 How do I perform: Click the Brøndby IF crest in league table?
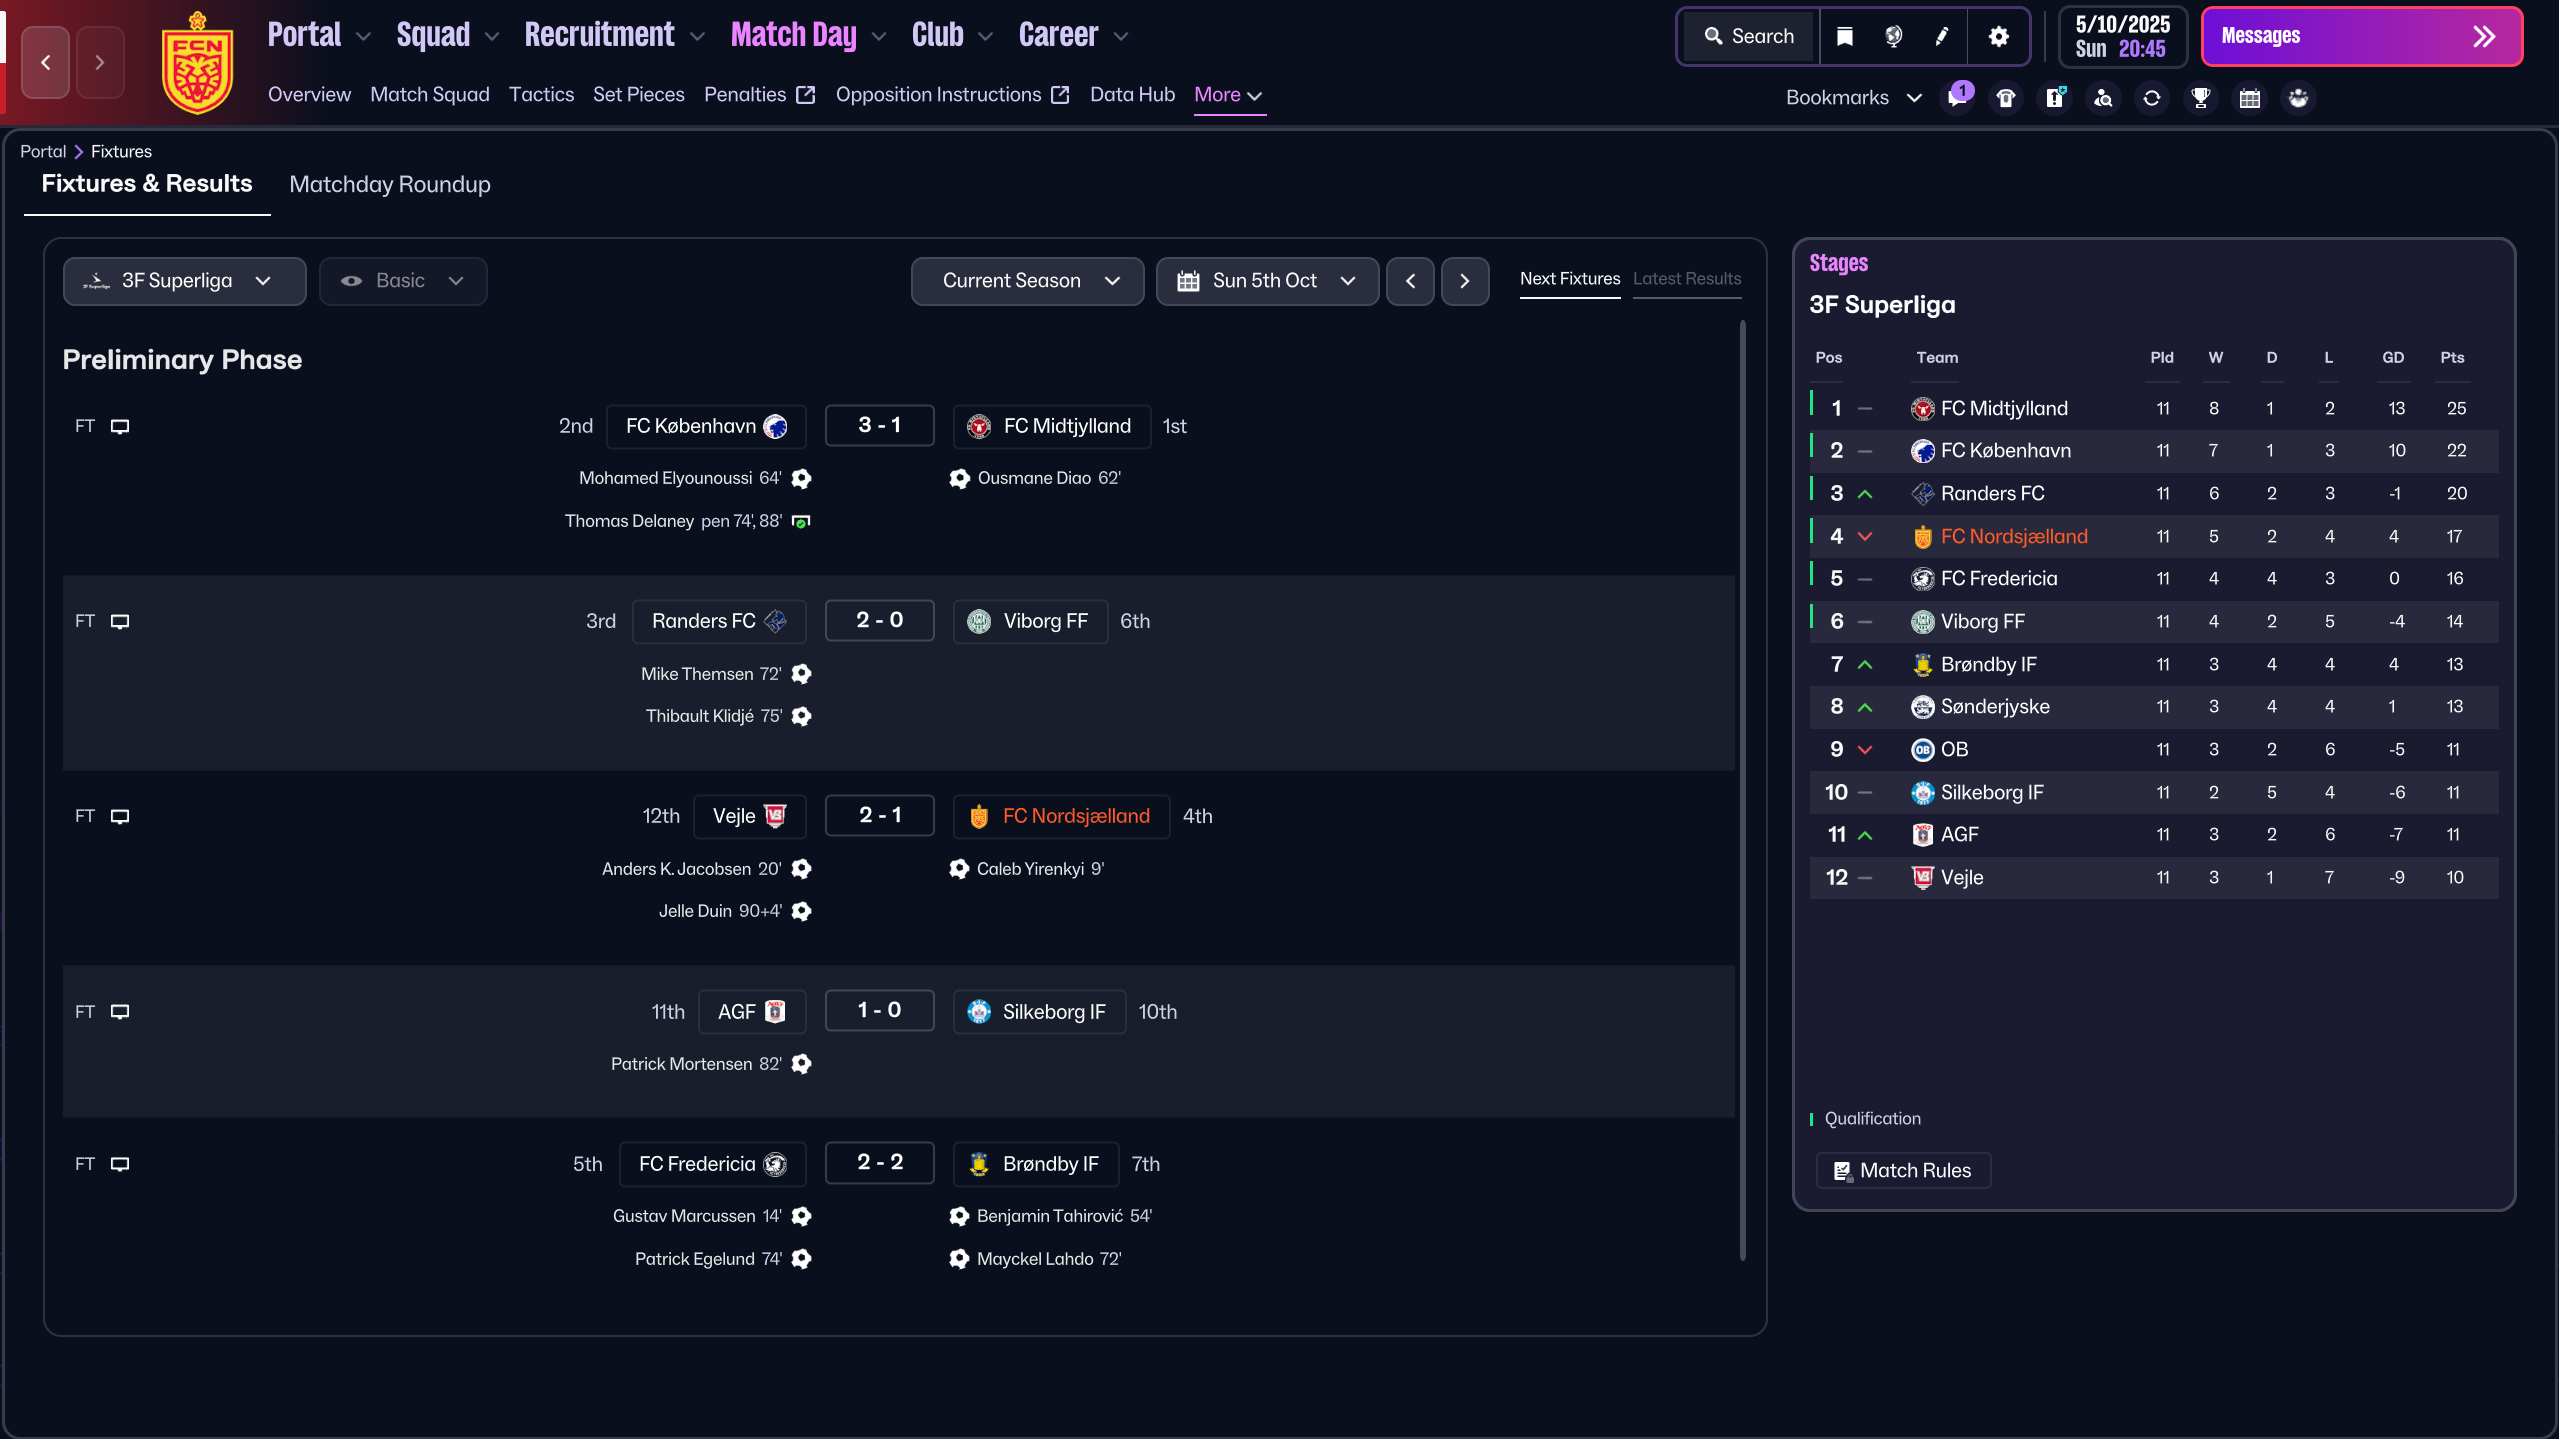[1922, 664]
